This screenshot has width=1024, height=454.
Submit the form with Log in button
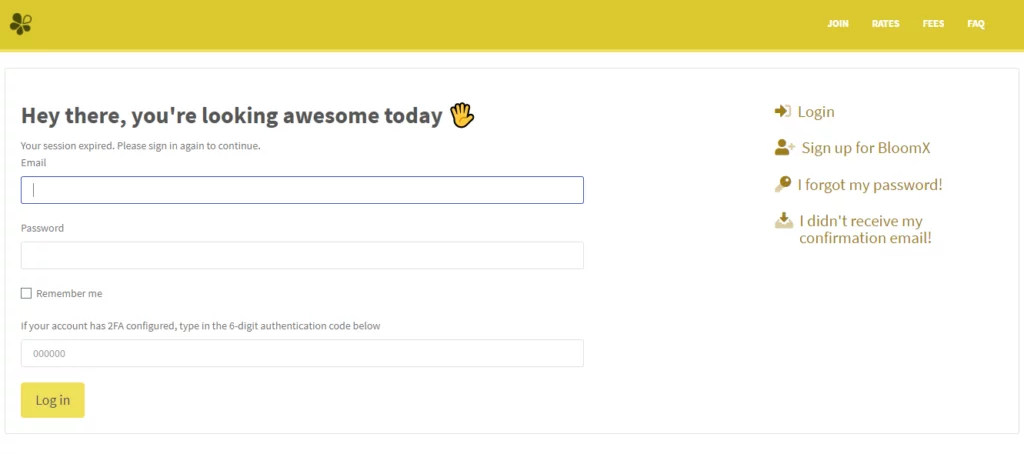click(x=53, y=400)
